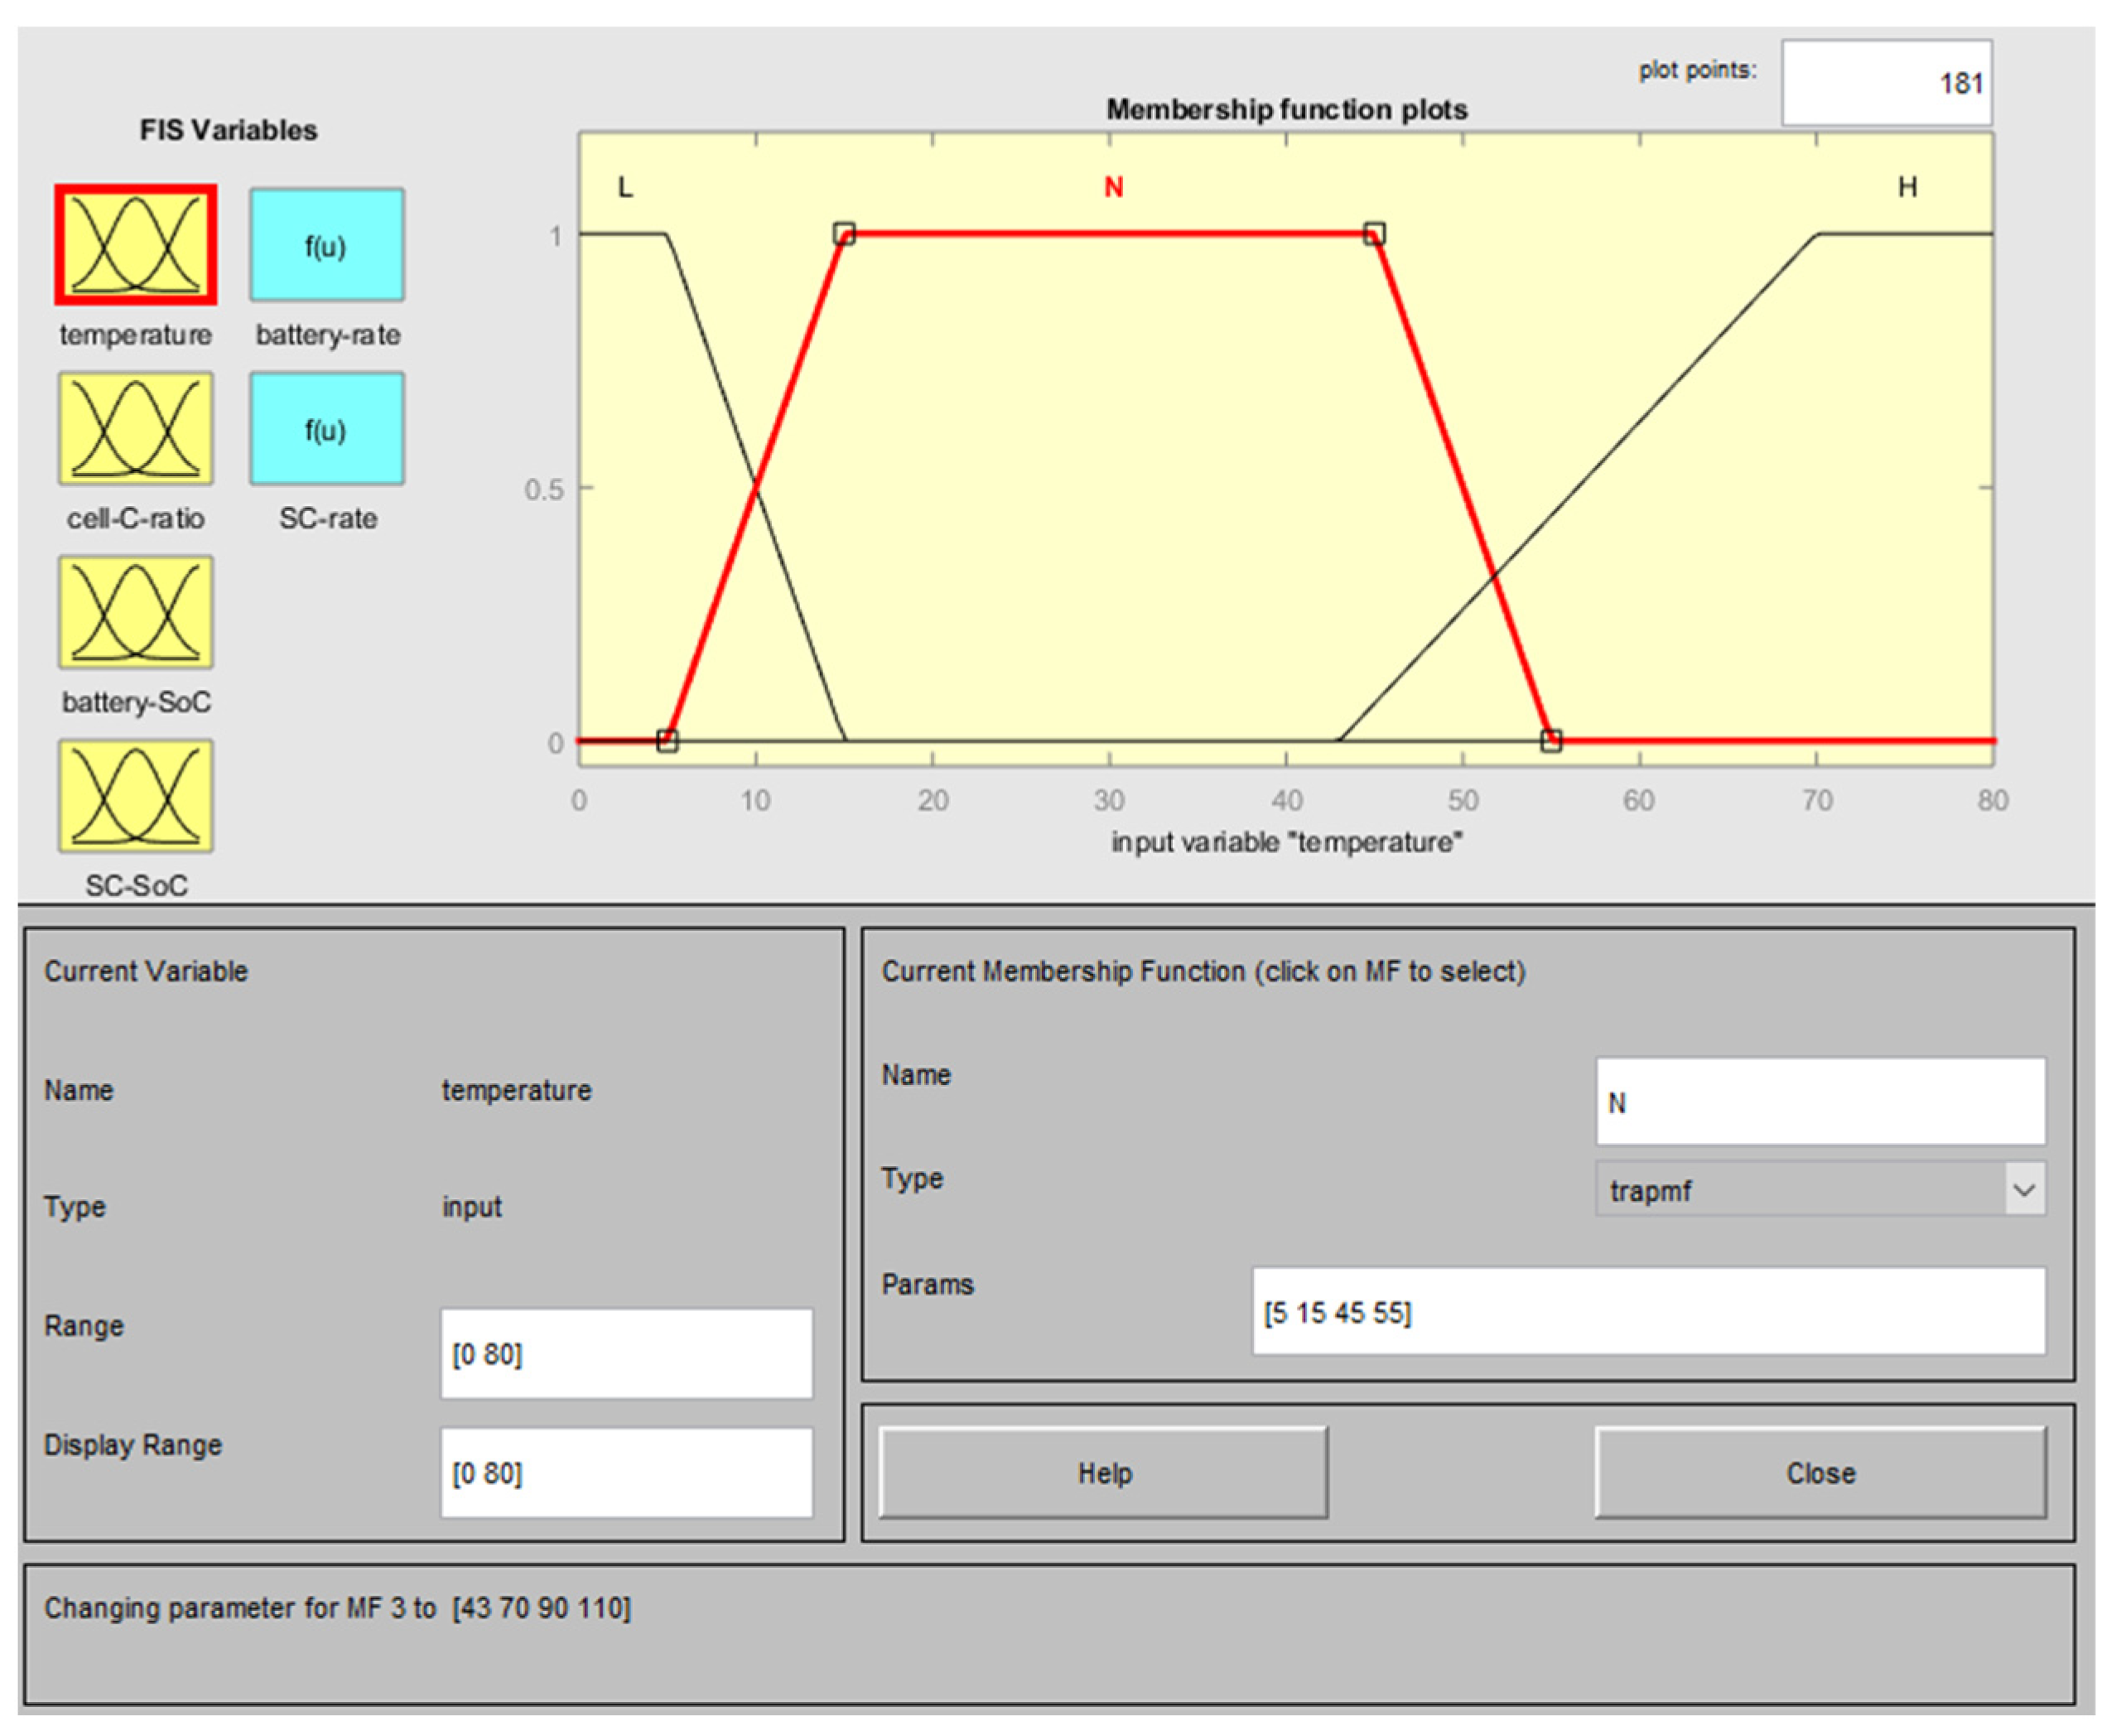
Task: Select the L membership function label
Action: (x=625, y=187)
